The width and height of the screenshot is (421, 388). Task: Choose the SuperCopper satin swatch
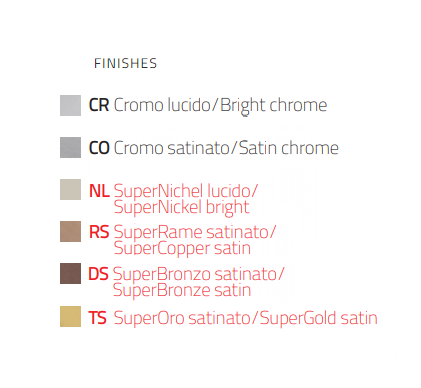70,231
